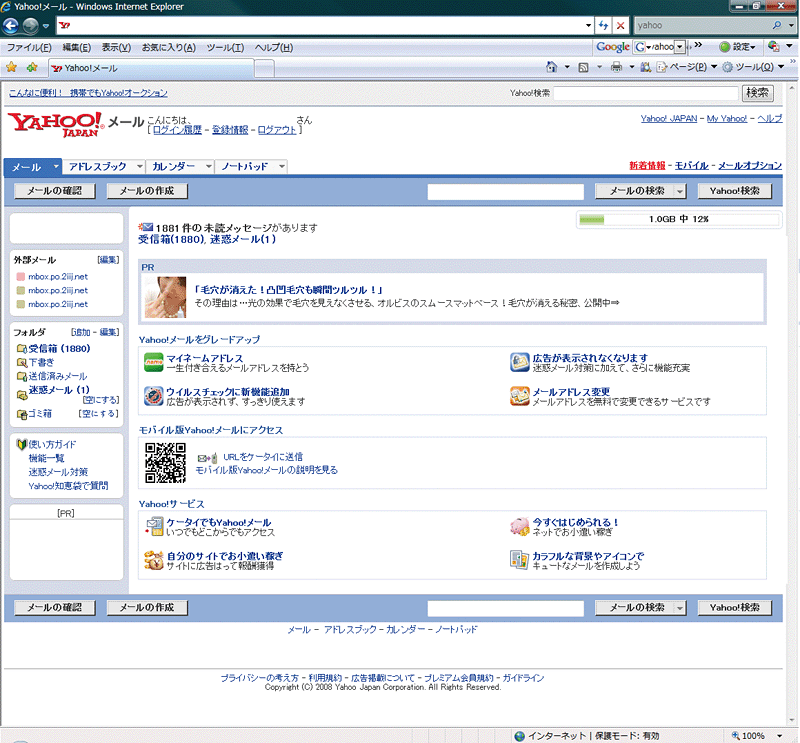Click the Print icon in command bar
The width and height of the screenshot is (800, 743).
616,67
